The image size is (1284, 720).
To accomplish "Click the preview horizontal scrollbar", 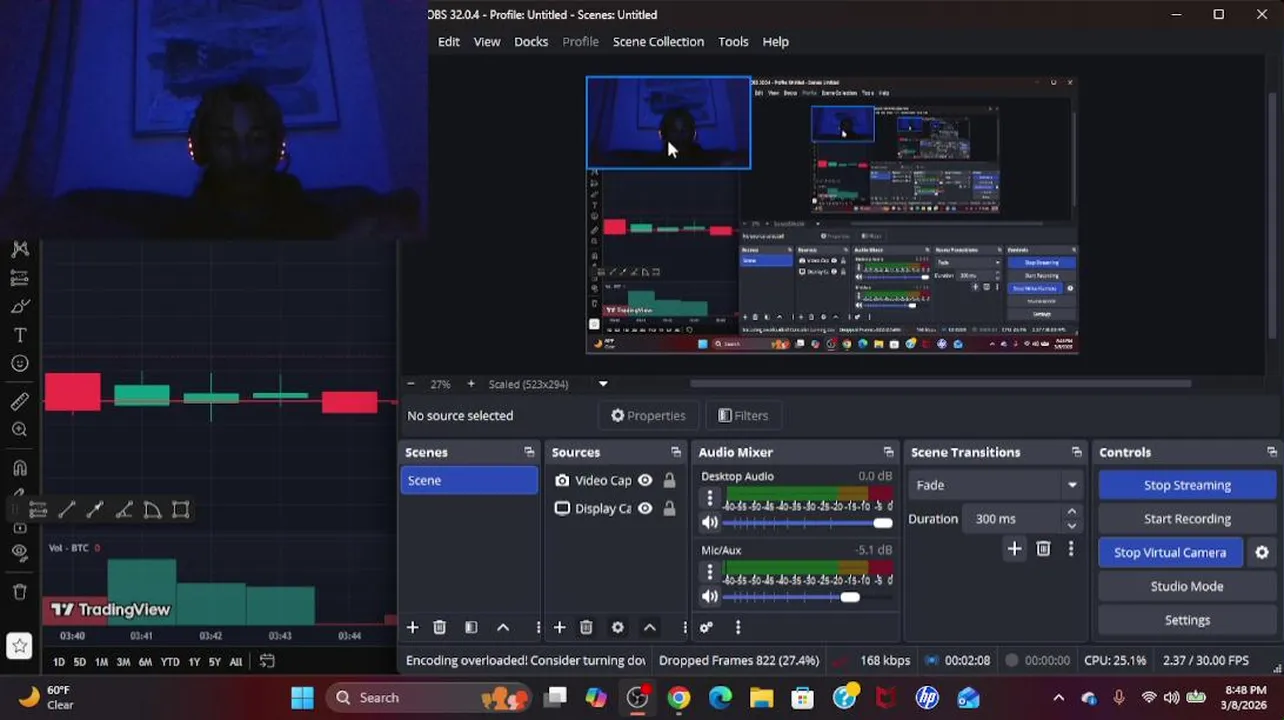I will pos(940,383).
